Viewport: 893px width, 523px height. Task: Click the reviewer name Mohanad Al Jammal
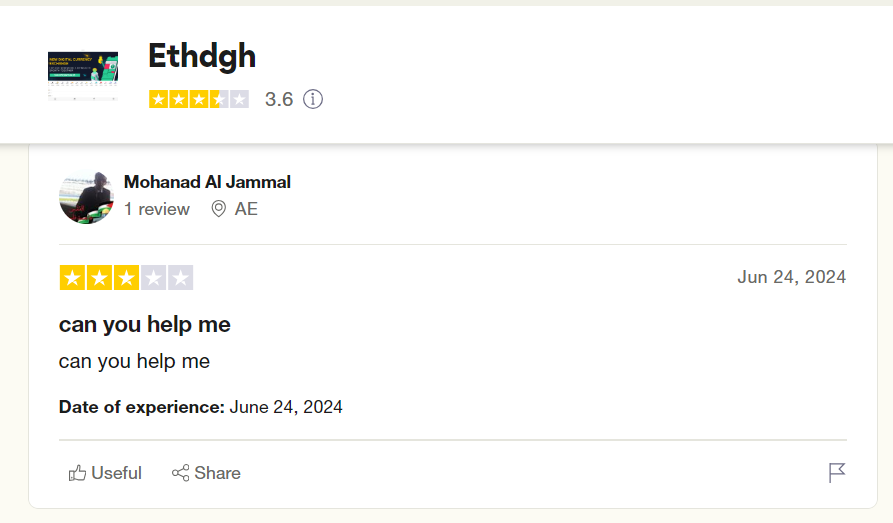[x=207, y=182]
